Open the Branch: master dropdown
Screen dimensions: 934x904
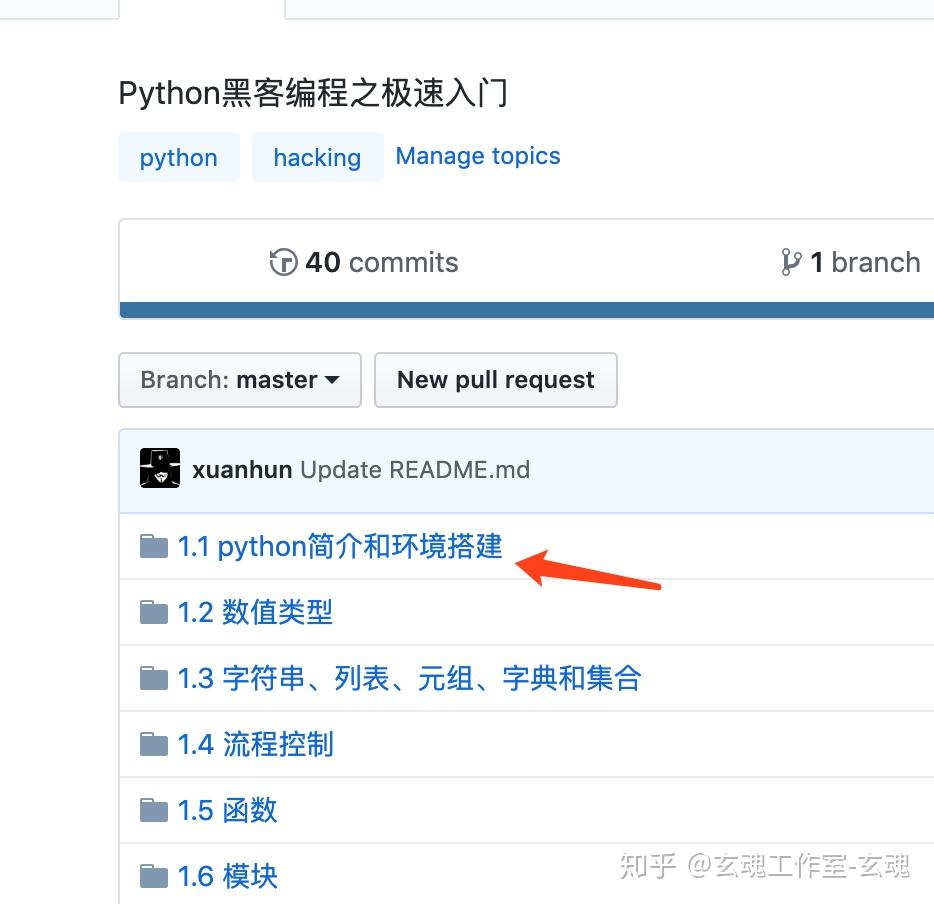click(239, 380)
